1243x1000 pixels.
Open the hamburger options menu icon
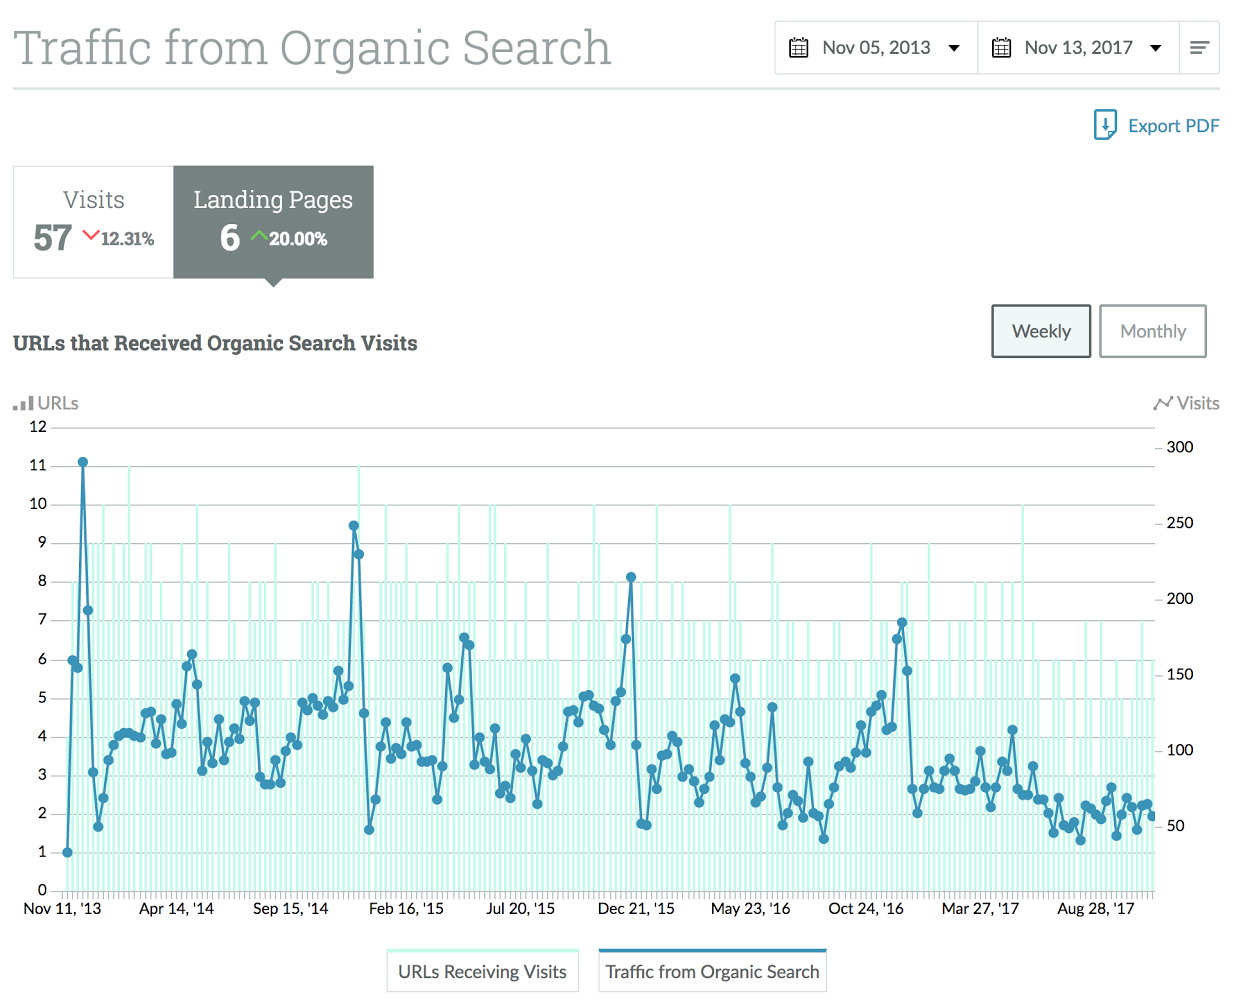coord(1199,48)
